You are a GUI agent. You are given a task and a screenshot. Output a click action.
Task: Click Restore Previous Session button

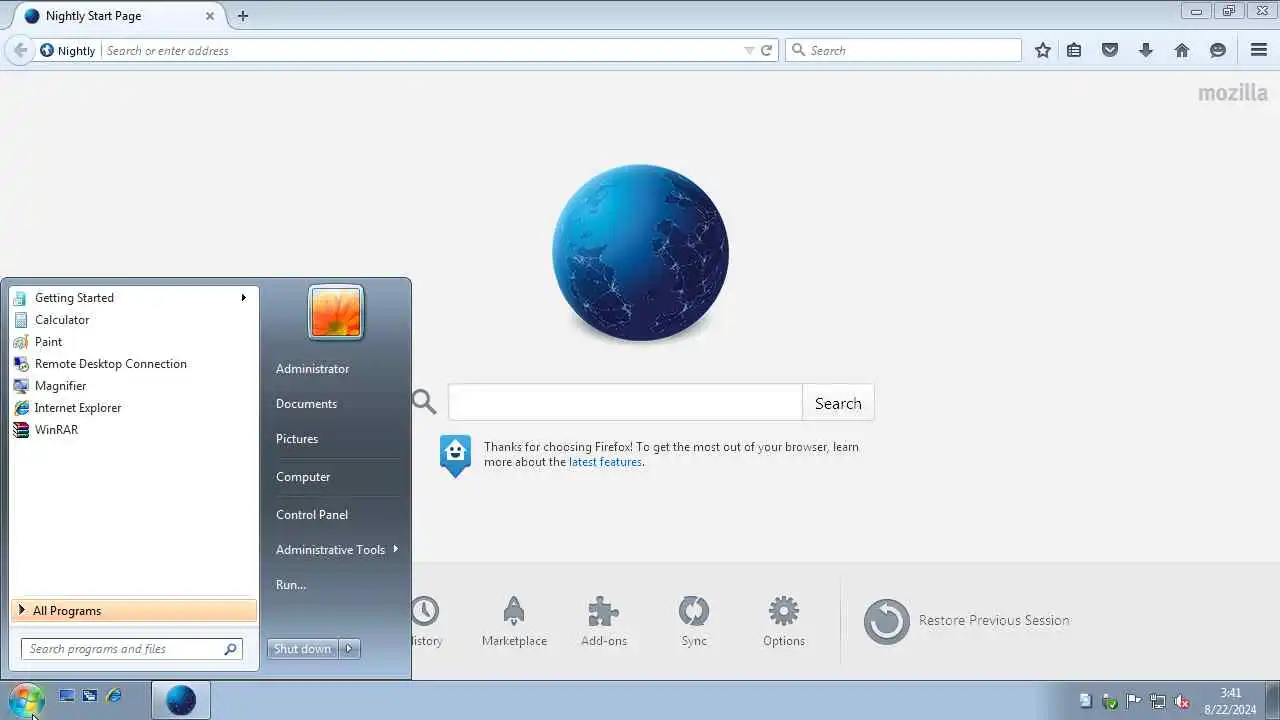(966, 621)
